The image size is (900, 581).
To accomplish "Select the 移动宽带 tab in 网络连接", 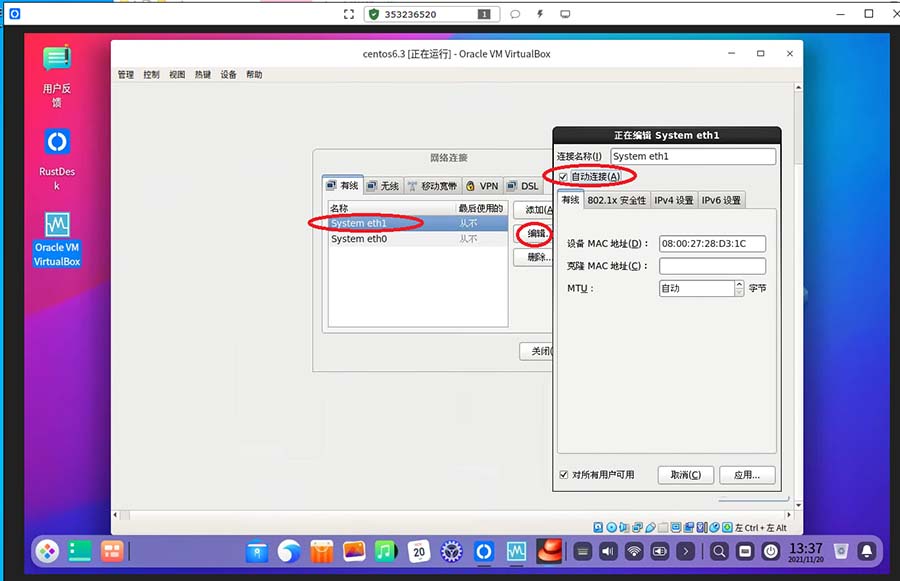I will (x=432, y=186).
